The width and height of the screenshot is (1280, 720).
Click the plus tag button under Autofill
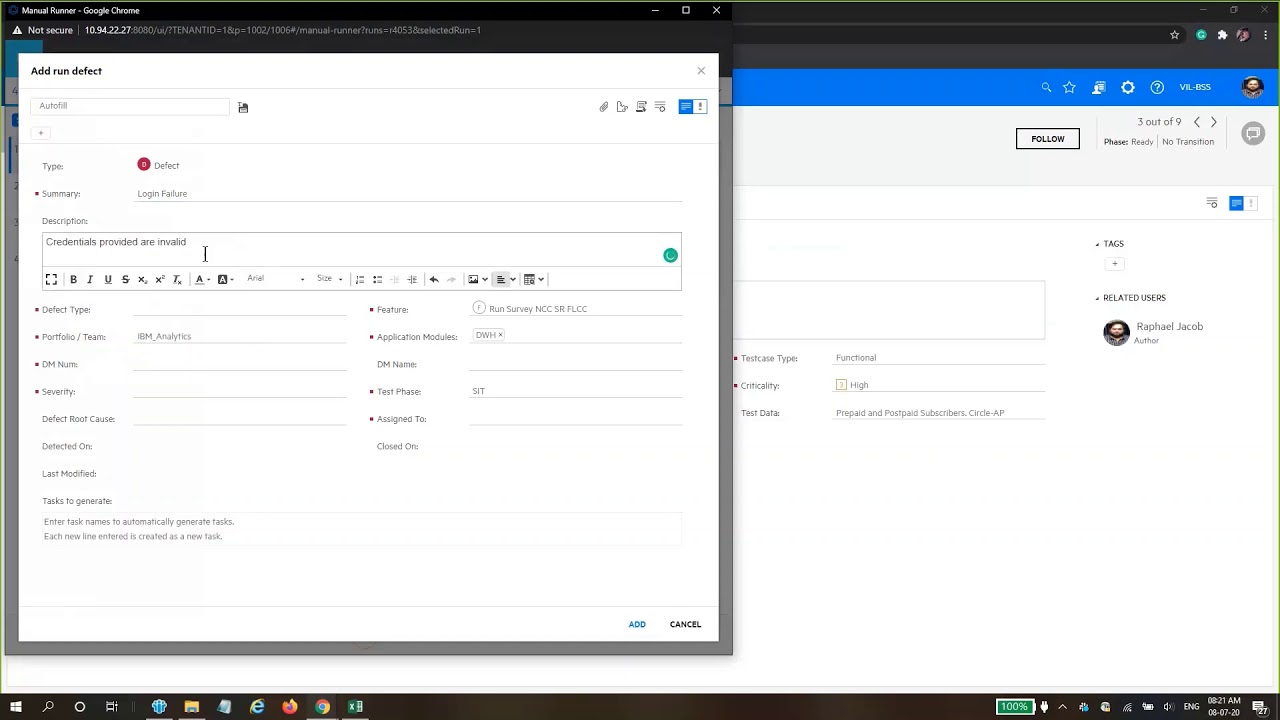[41, 133]
